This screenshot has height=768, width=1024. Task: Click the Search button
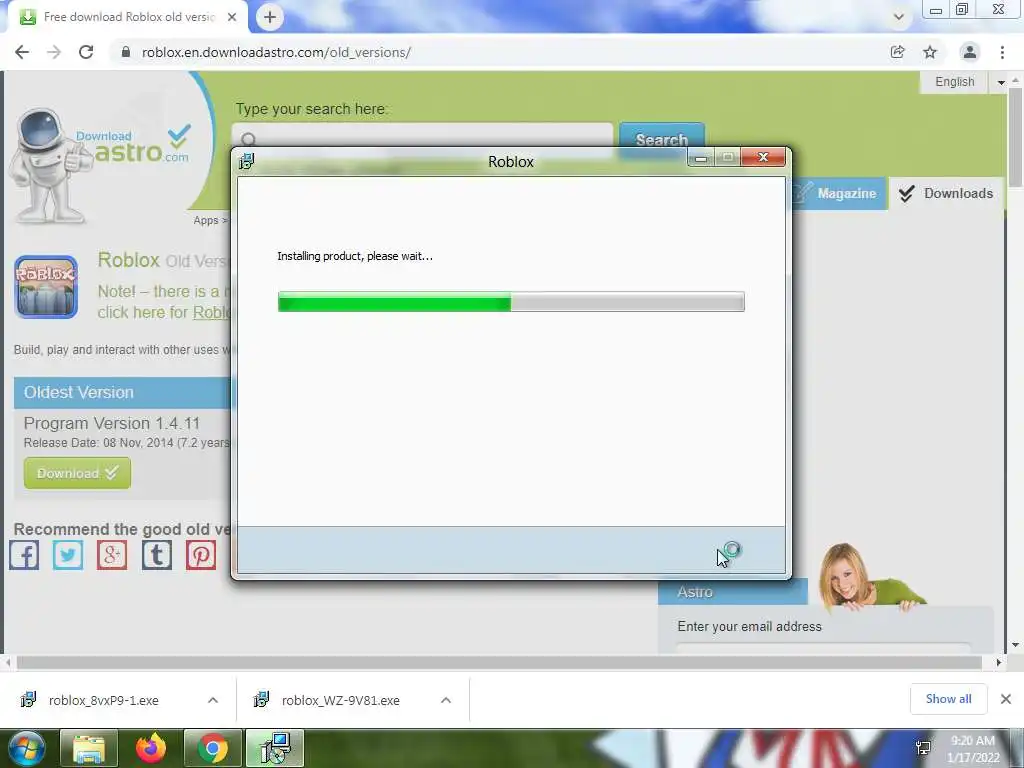click(662, 140)
